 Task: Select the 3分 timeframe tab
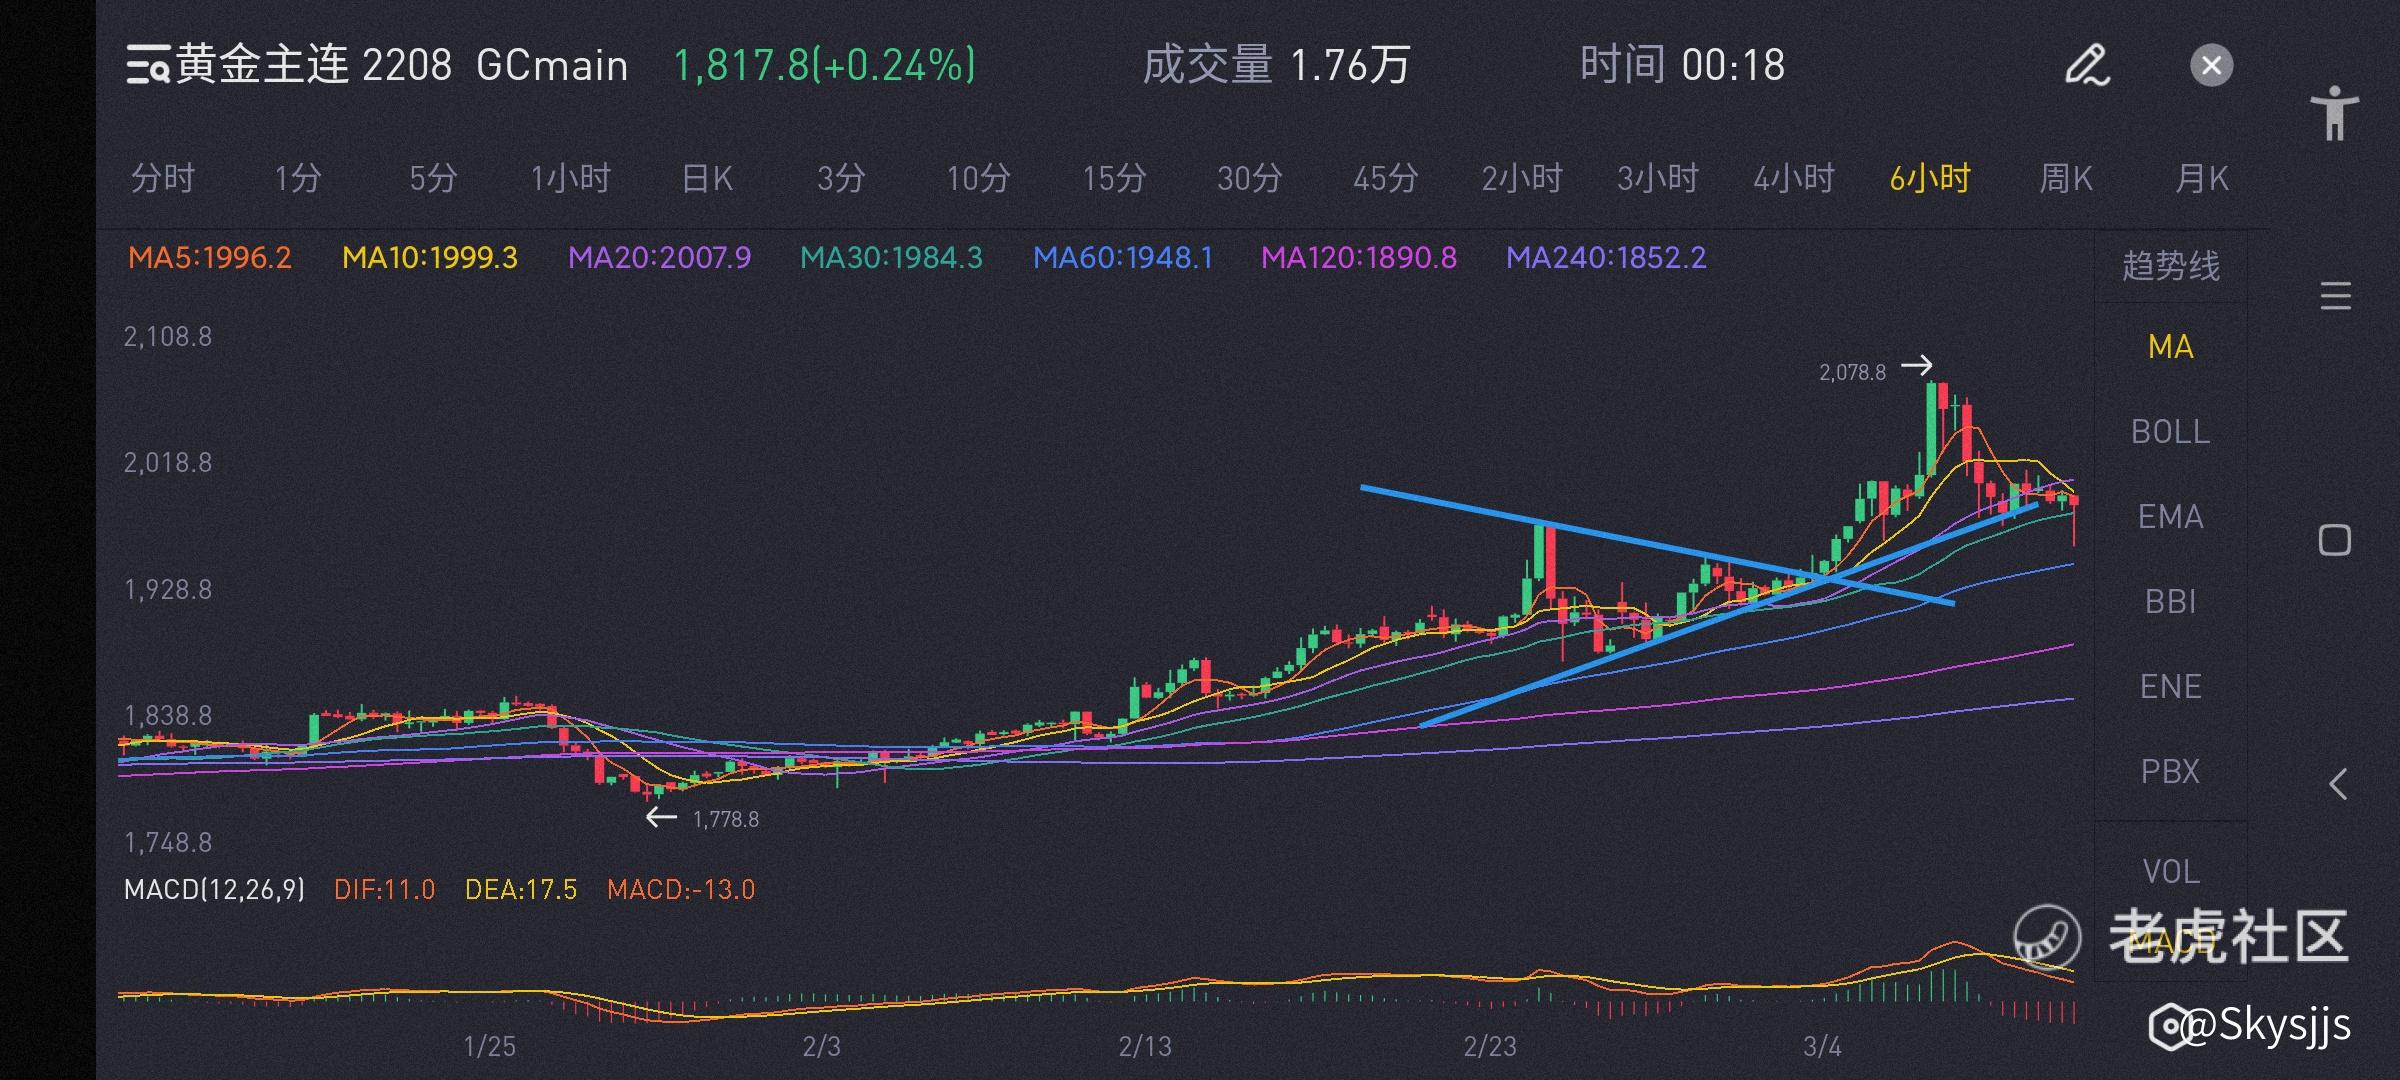pyautogui.click(x=841, y=179)
